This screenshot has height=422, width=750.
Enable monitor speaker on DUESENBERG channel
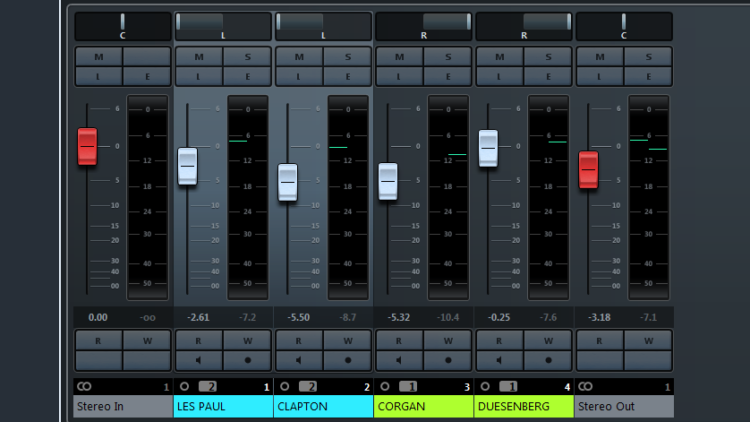(499, 360)
